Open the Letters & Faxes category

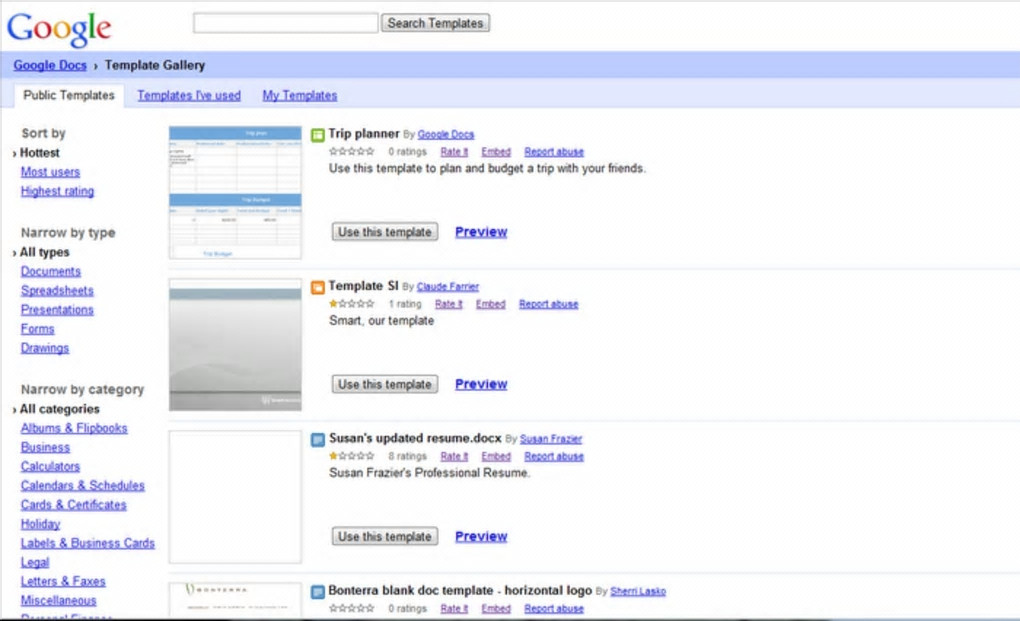63,581
